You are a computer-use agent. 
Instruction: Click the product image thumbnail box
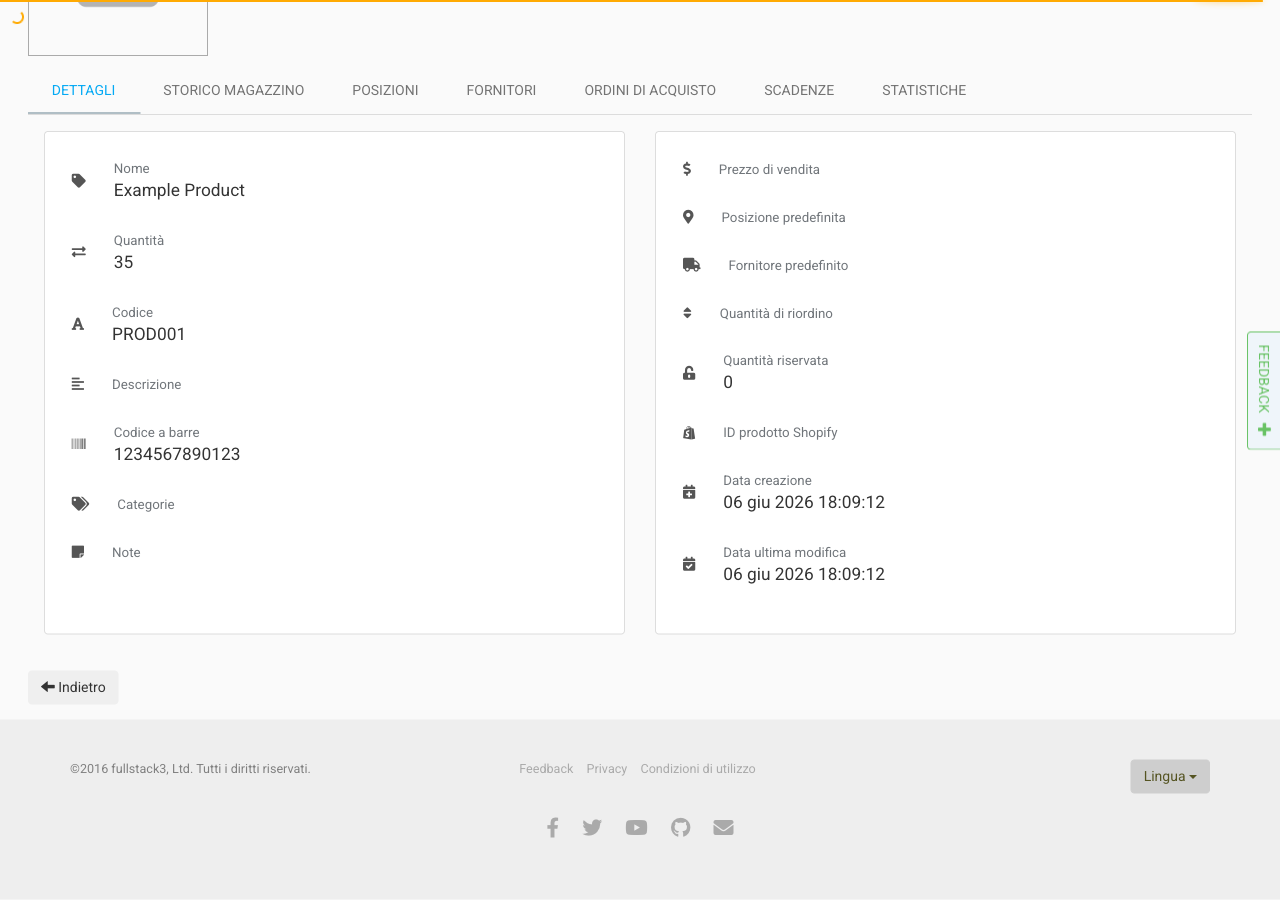(118, 28)
